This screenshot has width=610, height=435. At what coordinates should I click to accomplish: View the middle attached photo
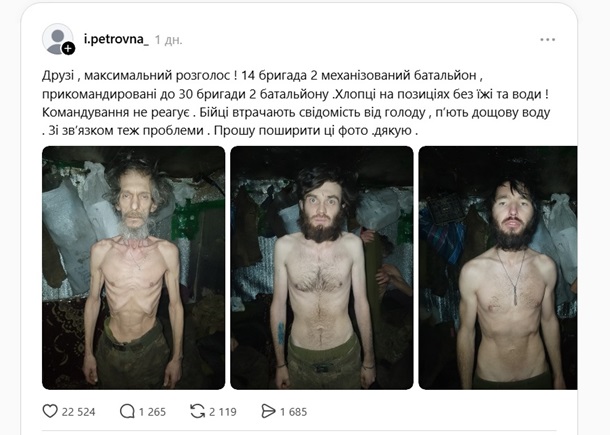coord(322,268)
